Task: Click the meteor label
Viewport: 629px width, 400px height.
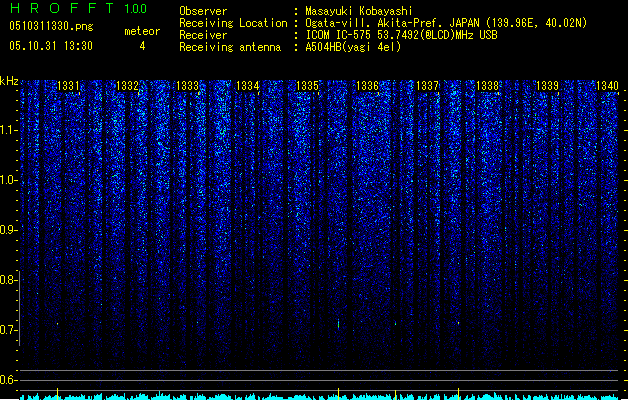Action: click(x=142, y=31)
